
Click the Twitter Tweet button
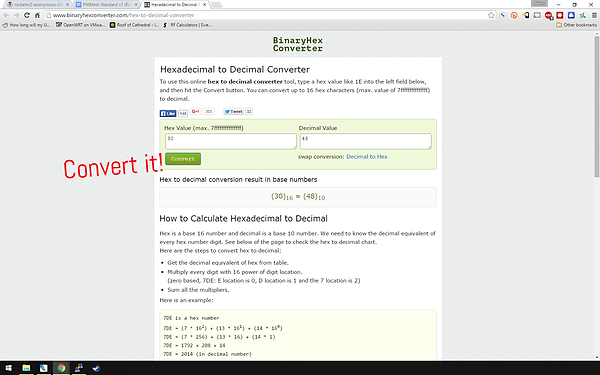pyautogui.click(x=233, y=111)
